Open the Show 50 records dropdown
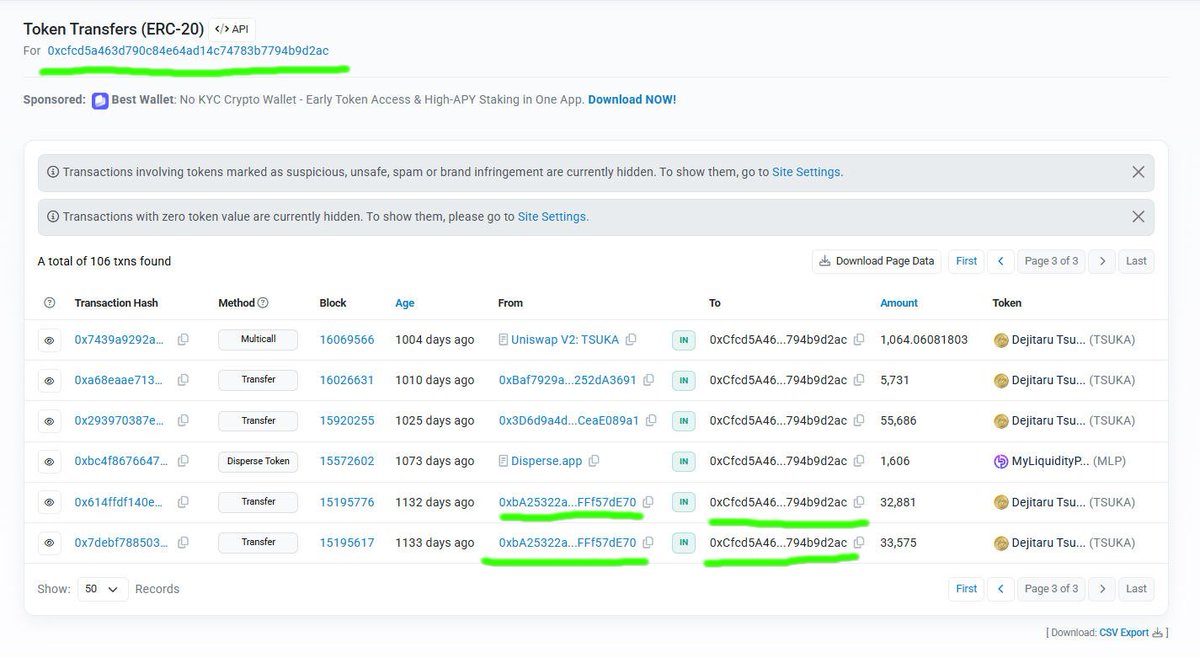 pos(103,589)
